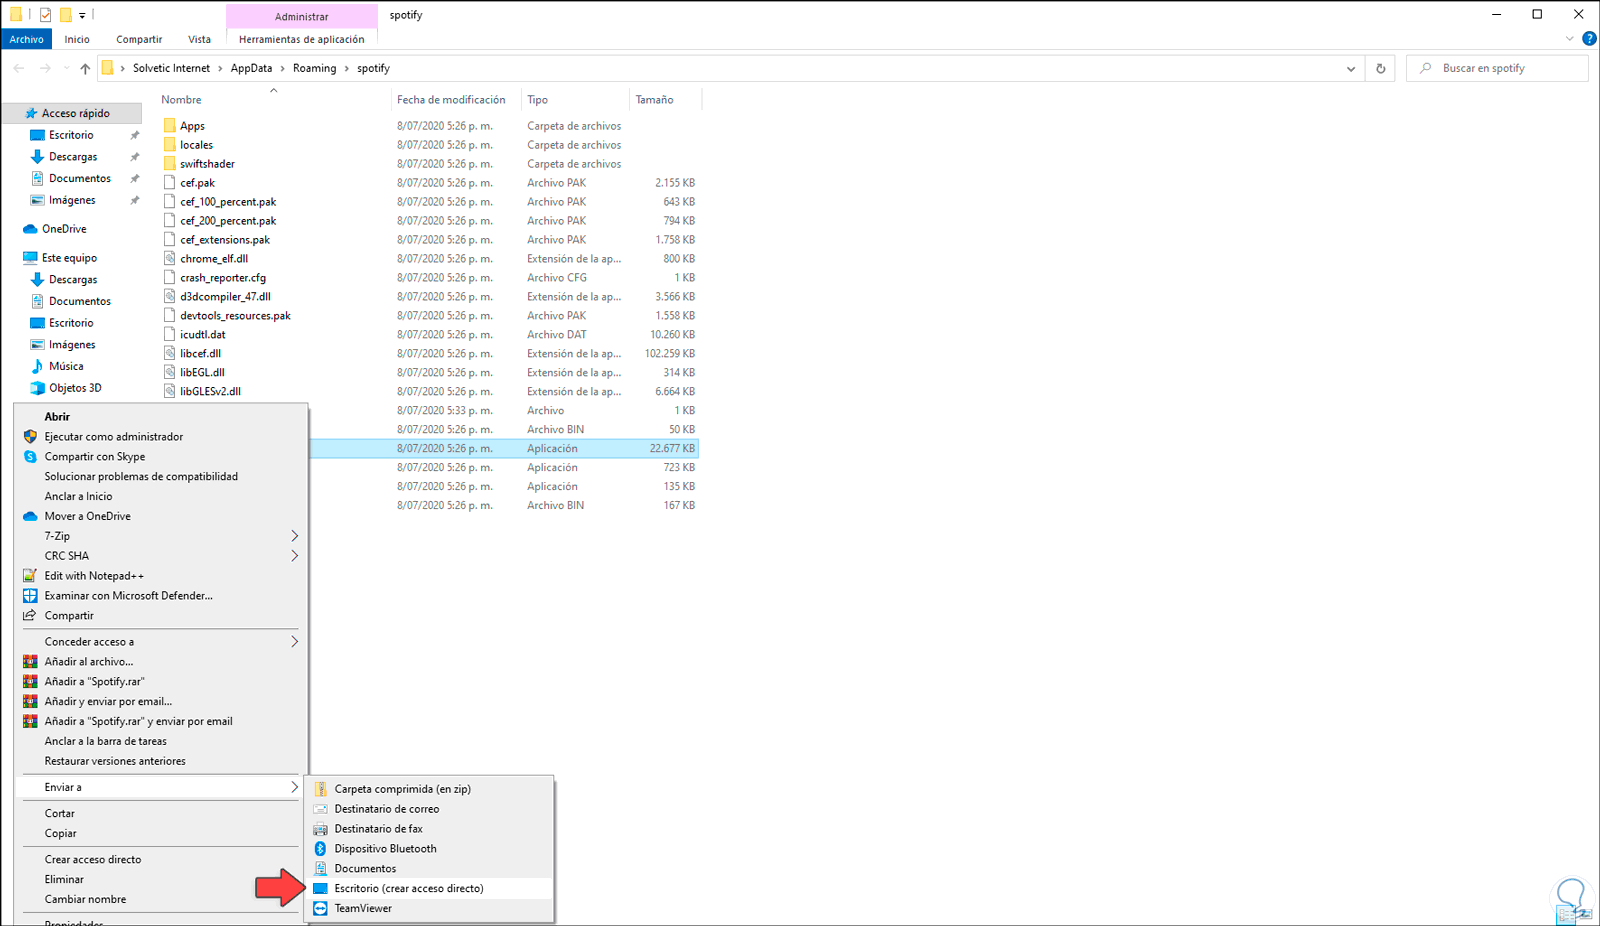Expand the ribbon with the chevron

(x=1569, y=39)
